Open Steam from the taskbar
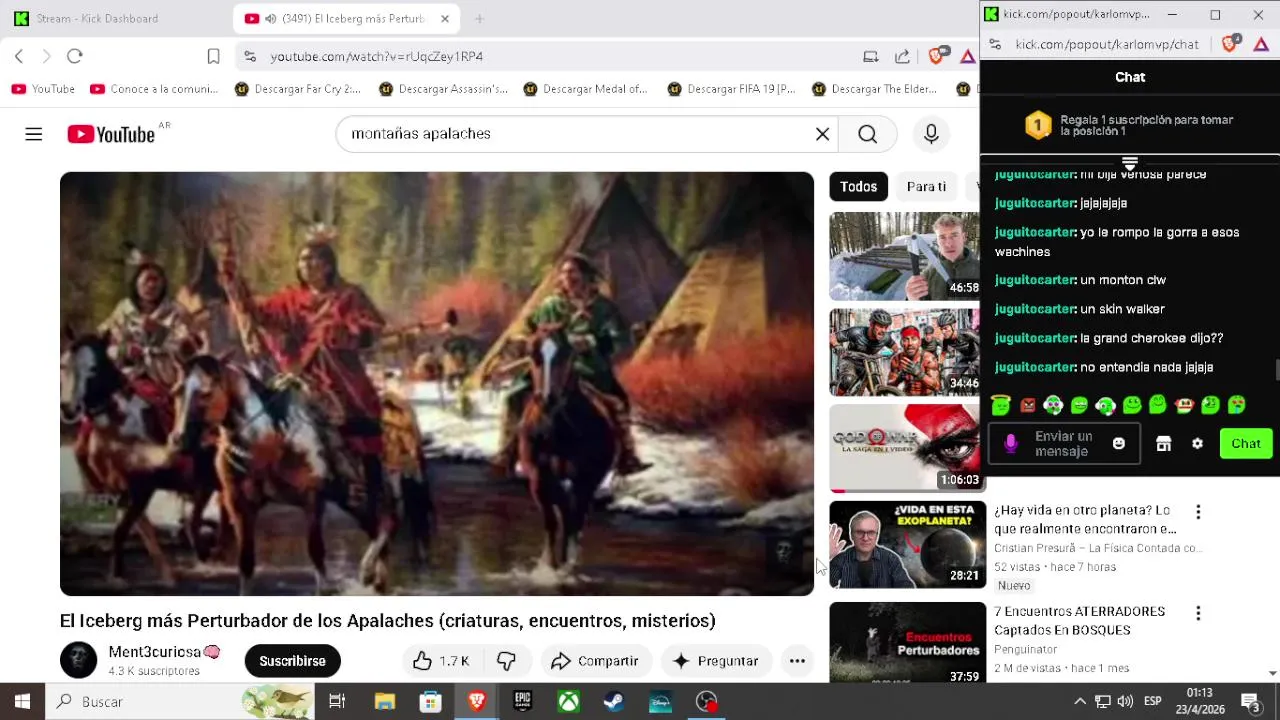 coord(614,702)
